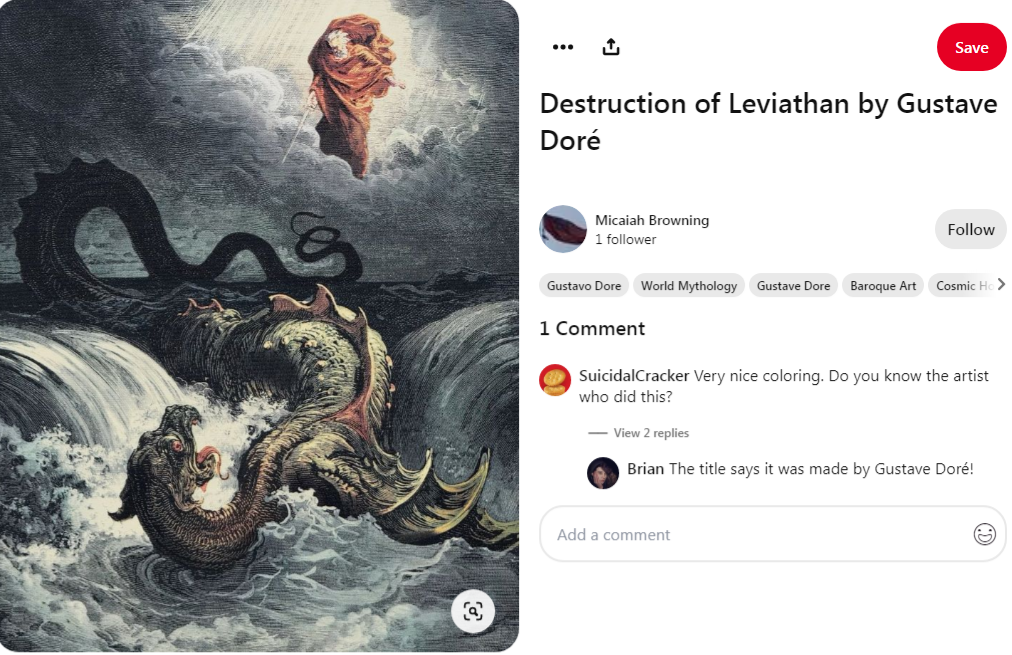
Task: Click the Micaiah Browning name link
Action: (x=652, y=220)
